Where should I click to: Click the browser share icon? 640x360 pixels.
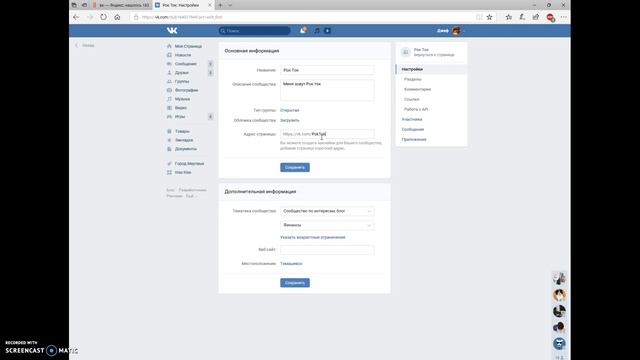536,17
